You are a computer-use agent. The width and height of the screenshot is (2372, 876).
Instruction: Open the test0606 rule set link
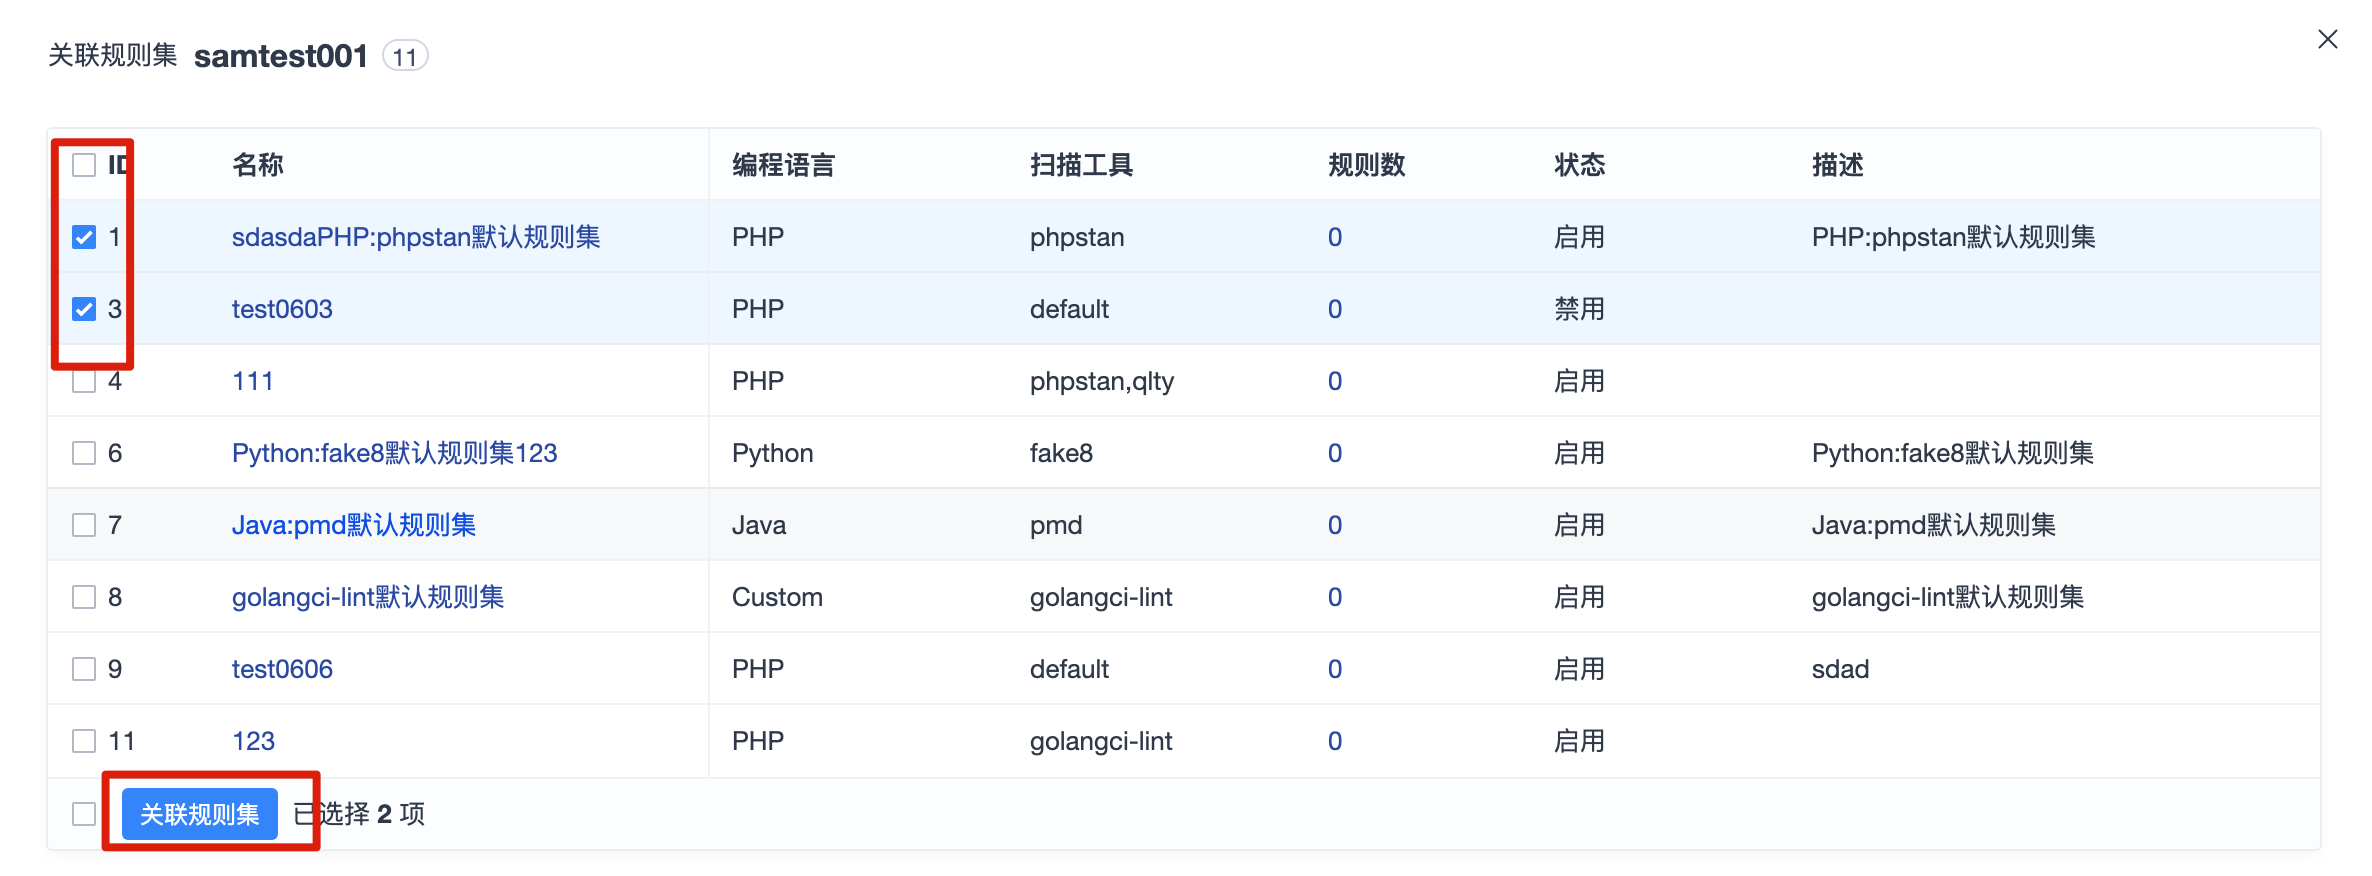pos(282,669)
